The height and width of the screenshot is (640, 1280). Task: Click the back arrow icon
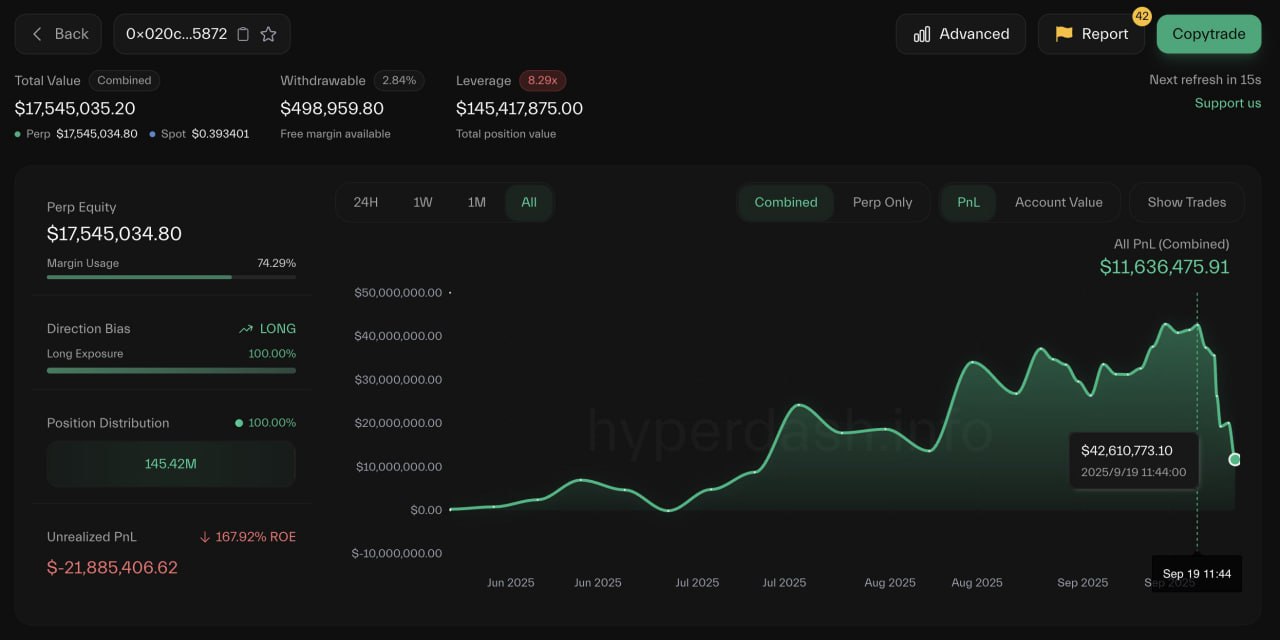click(37, 34)
